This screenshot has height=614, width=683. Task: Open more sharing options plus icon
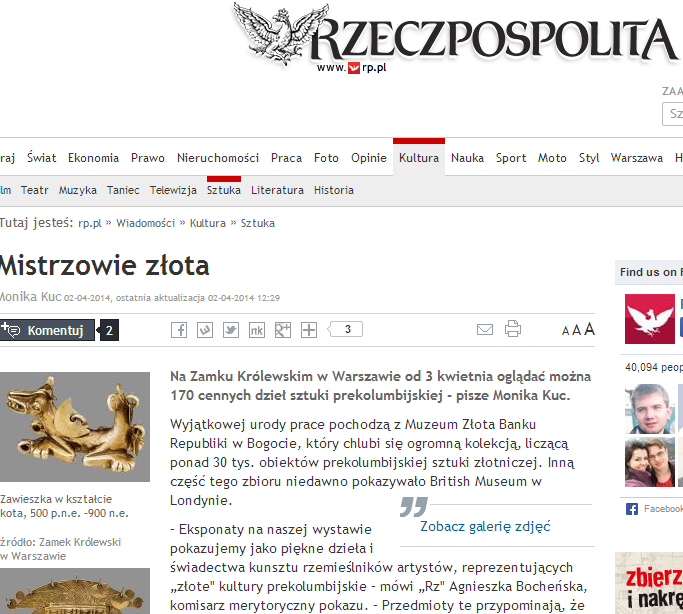pos(309,330)
